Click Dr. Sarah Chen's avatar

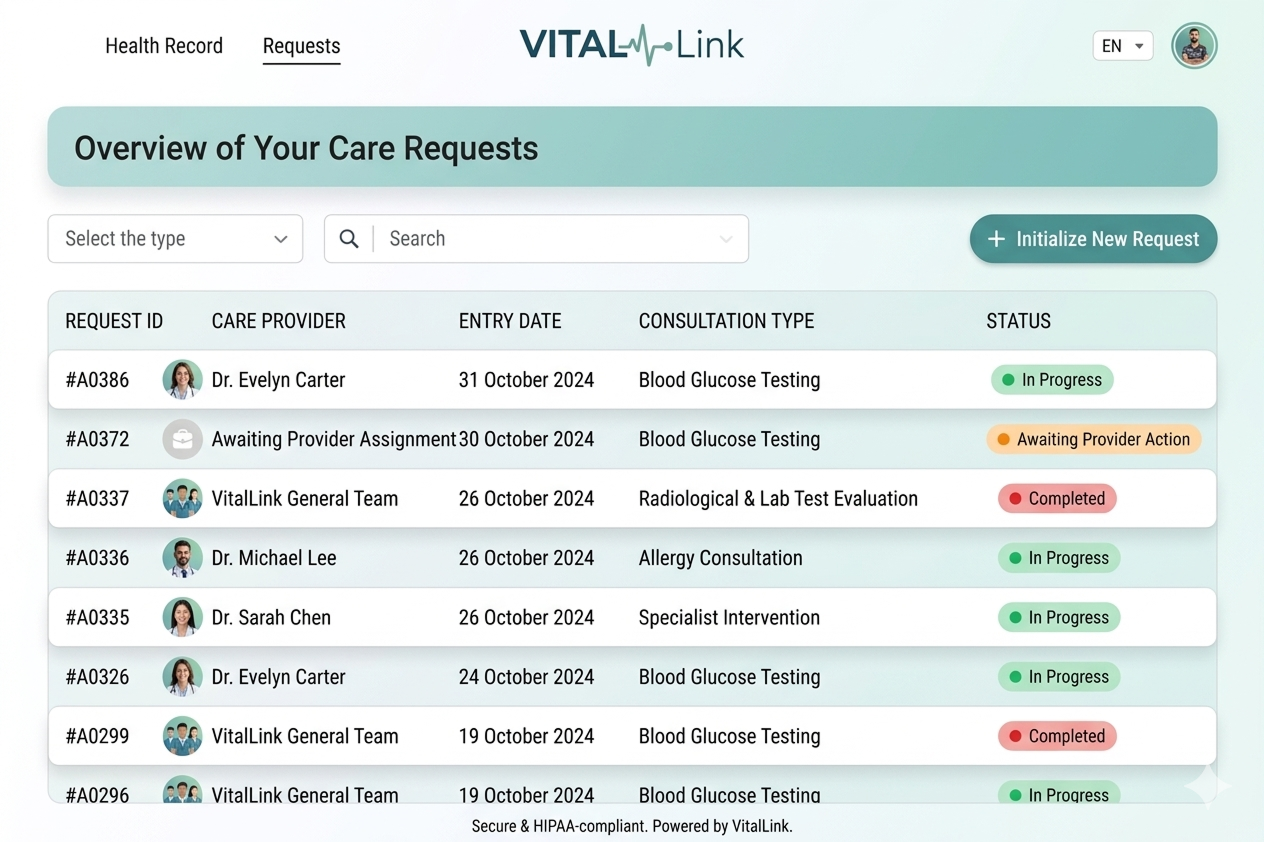182,617
